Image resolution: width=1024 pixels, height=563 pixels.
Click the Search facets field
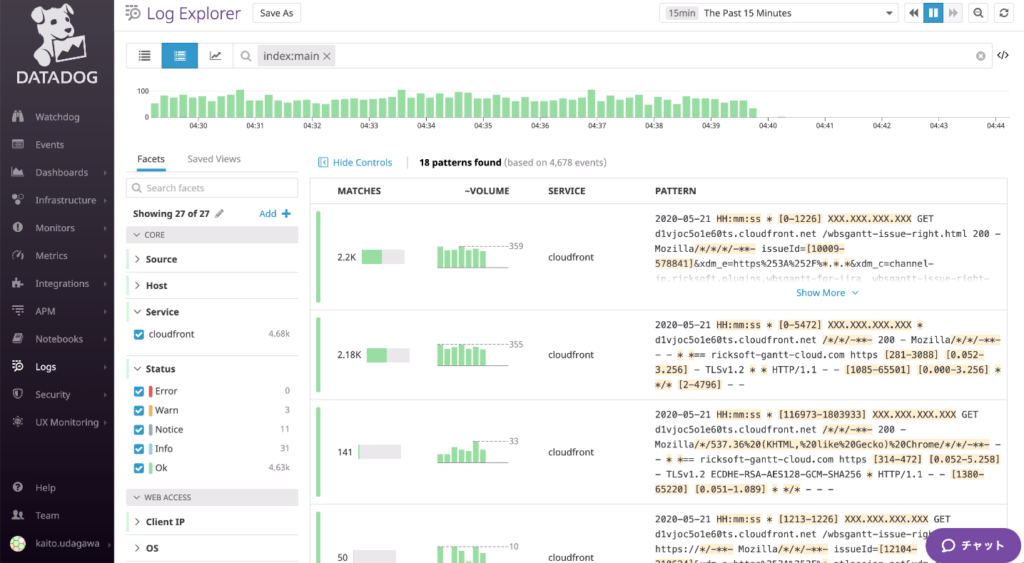point(212,188)
